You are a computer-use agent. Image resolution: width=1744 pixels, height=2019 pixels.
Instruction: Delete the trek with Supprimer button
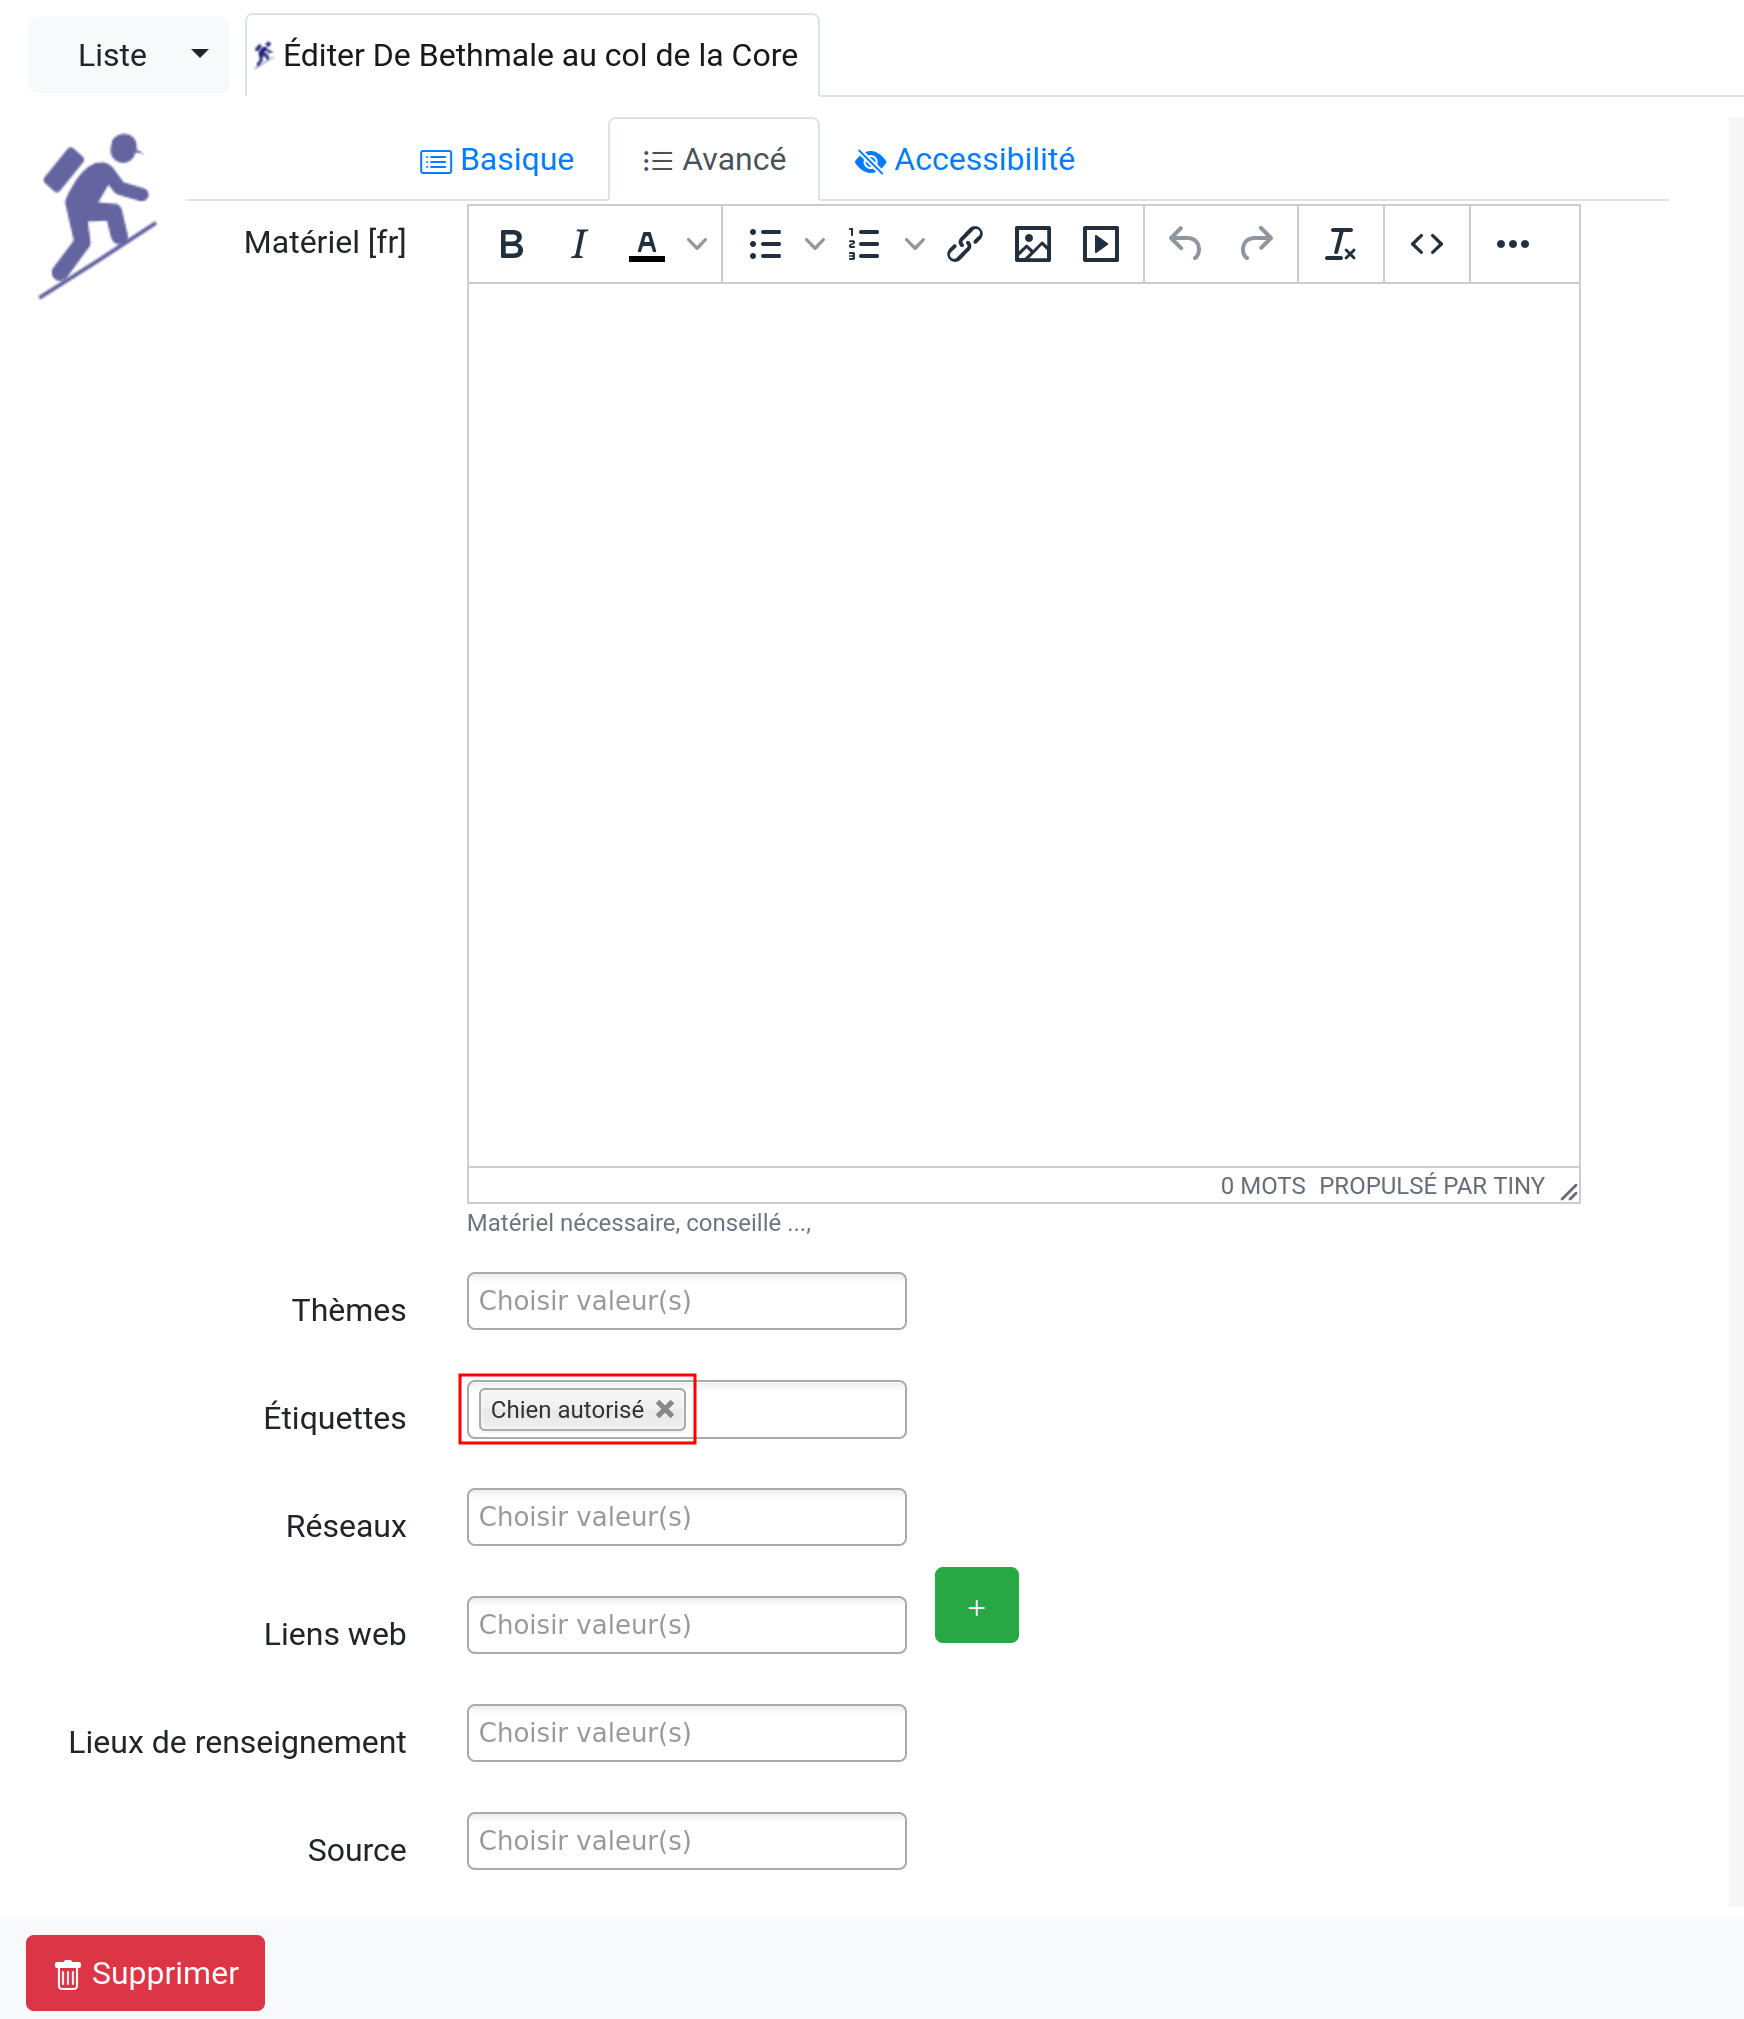(x=146, y=1973)
